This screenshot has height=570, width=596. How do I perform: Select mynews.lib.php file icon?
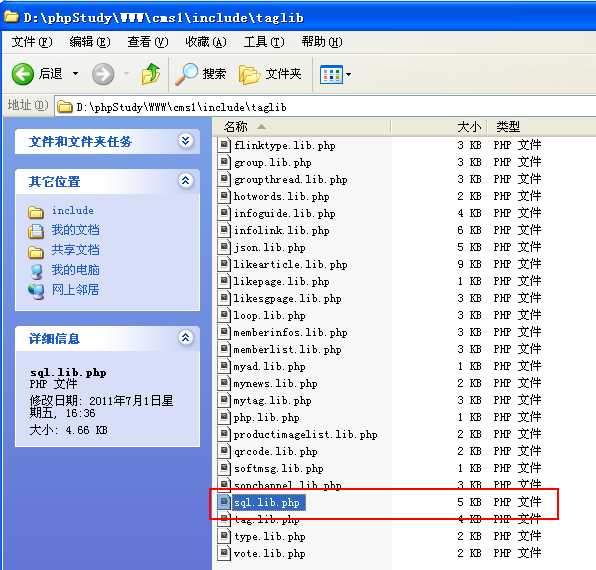coord(224,383)
